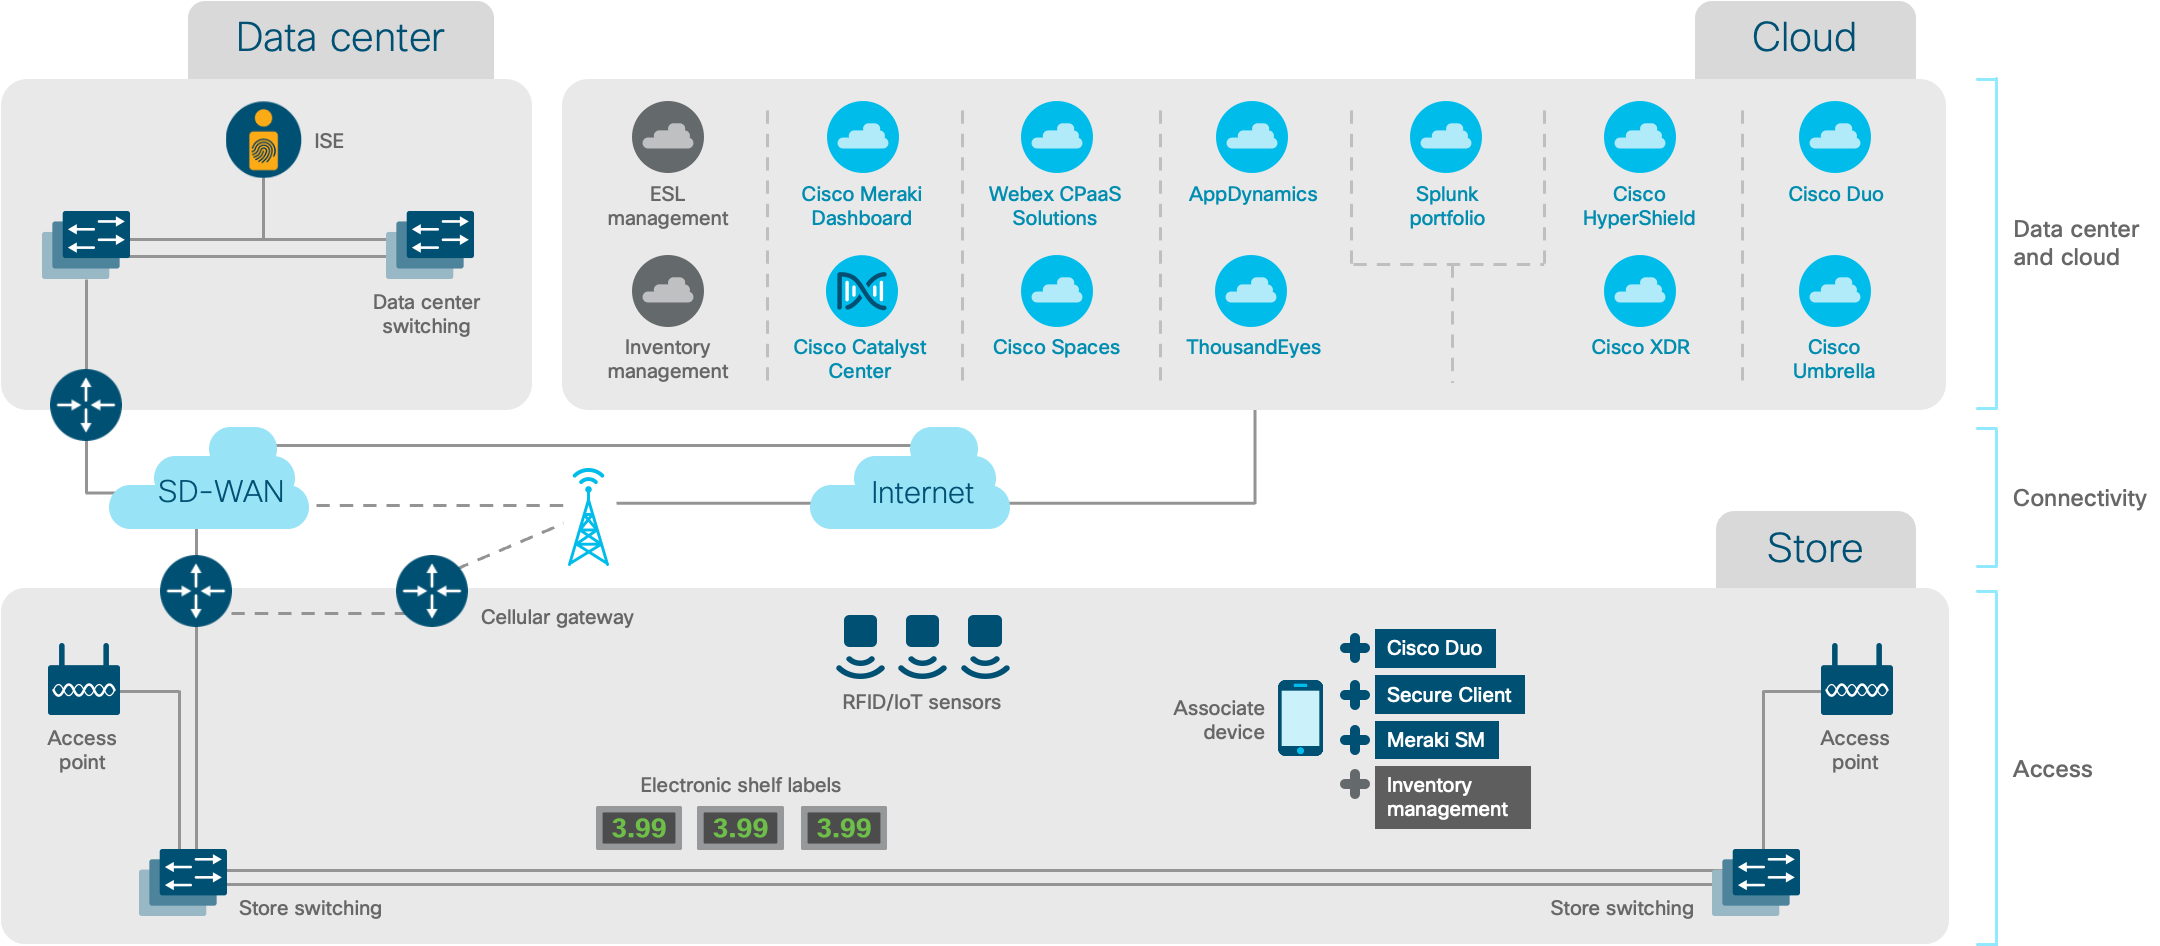
Task: Click the 'Connectivity' side label
Action: tap(2080, 498)
